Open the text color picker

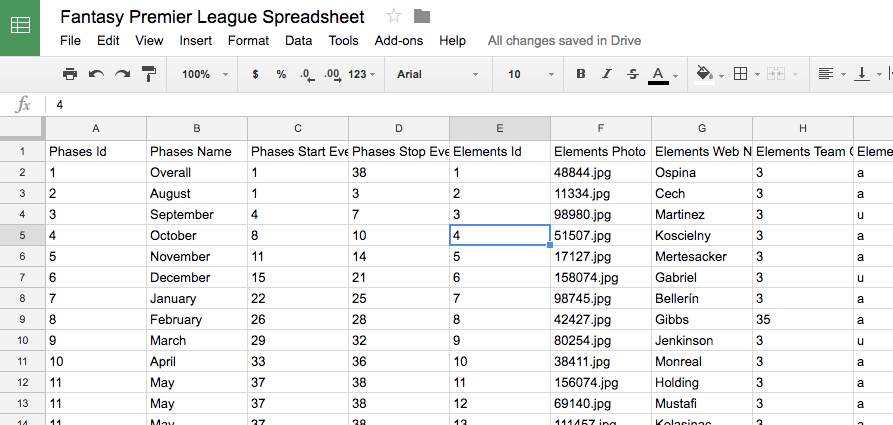coord(658,75)
